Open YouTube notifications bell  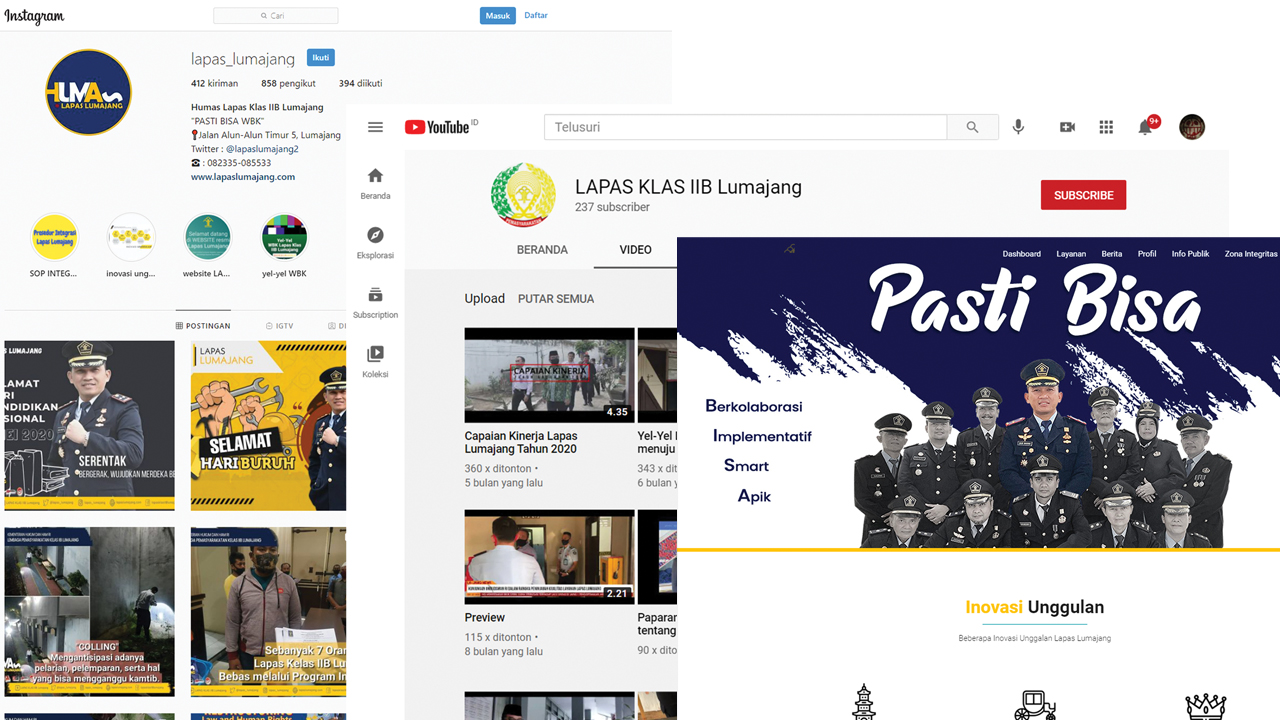point(1146,127)
